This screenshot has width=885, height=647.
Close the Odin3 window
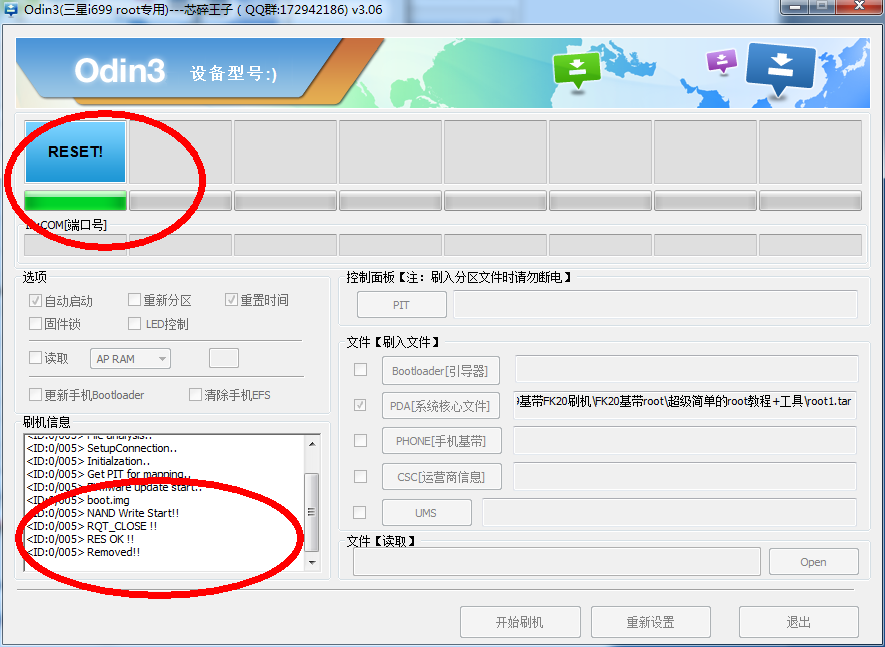click(x=859, y=6)
